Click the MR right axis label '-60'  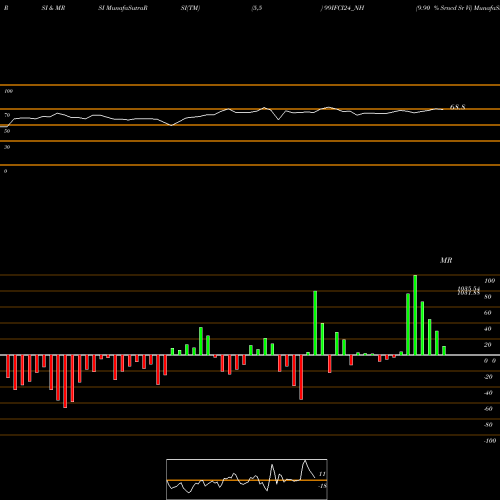click(488, 409)
